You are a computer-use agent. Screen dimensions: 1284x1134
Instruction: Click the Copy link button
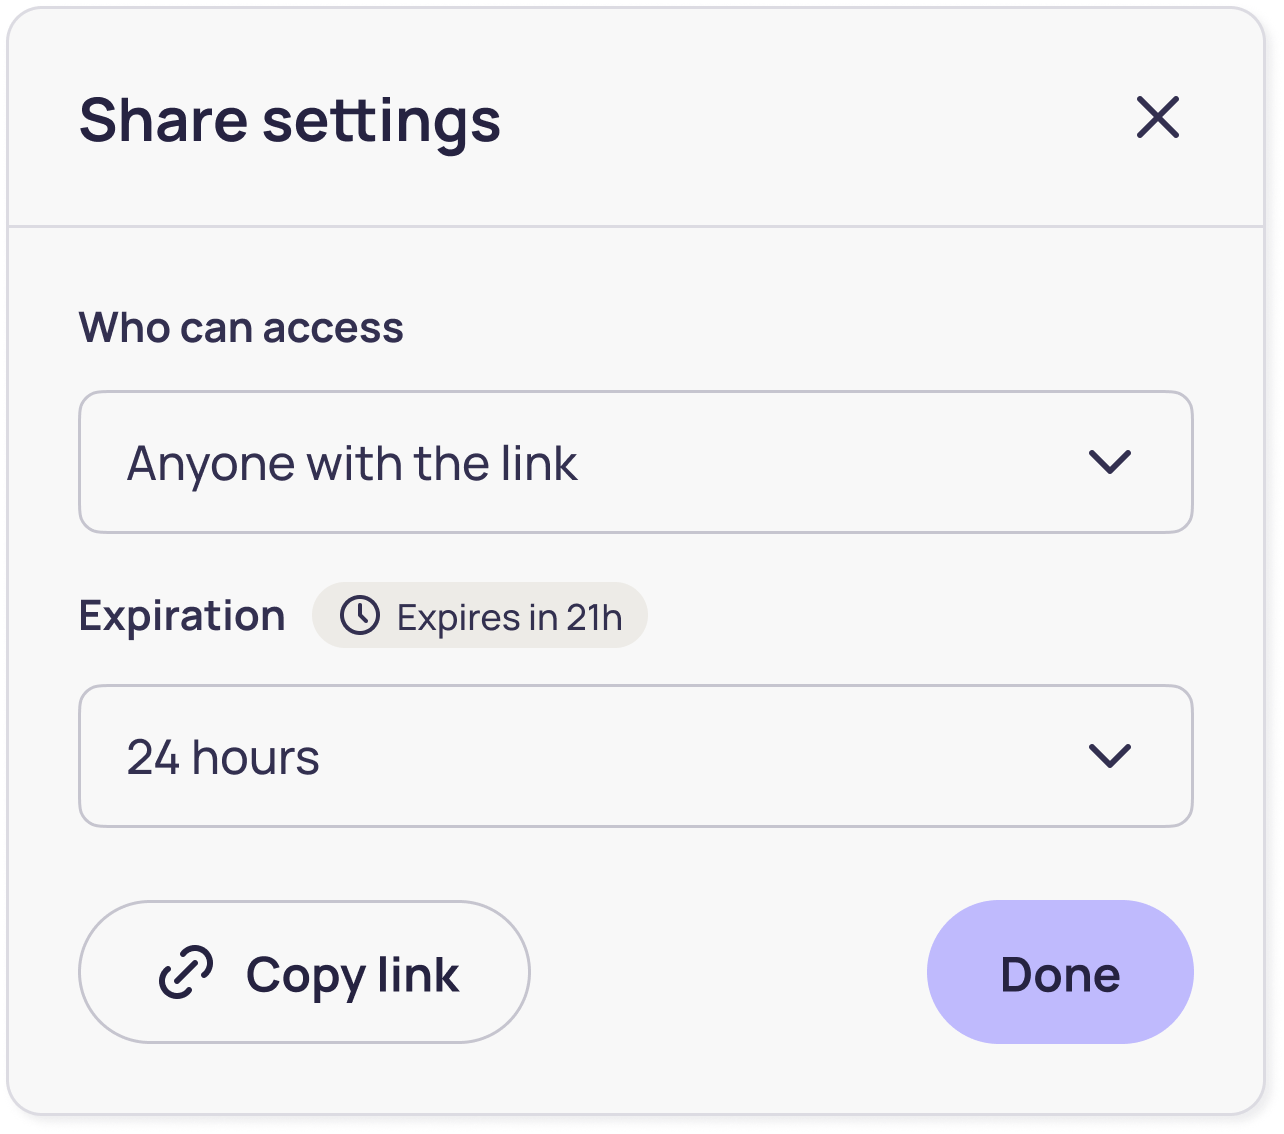coord(304,972)
